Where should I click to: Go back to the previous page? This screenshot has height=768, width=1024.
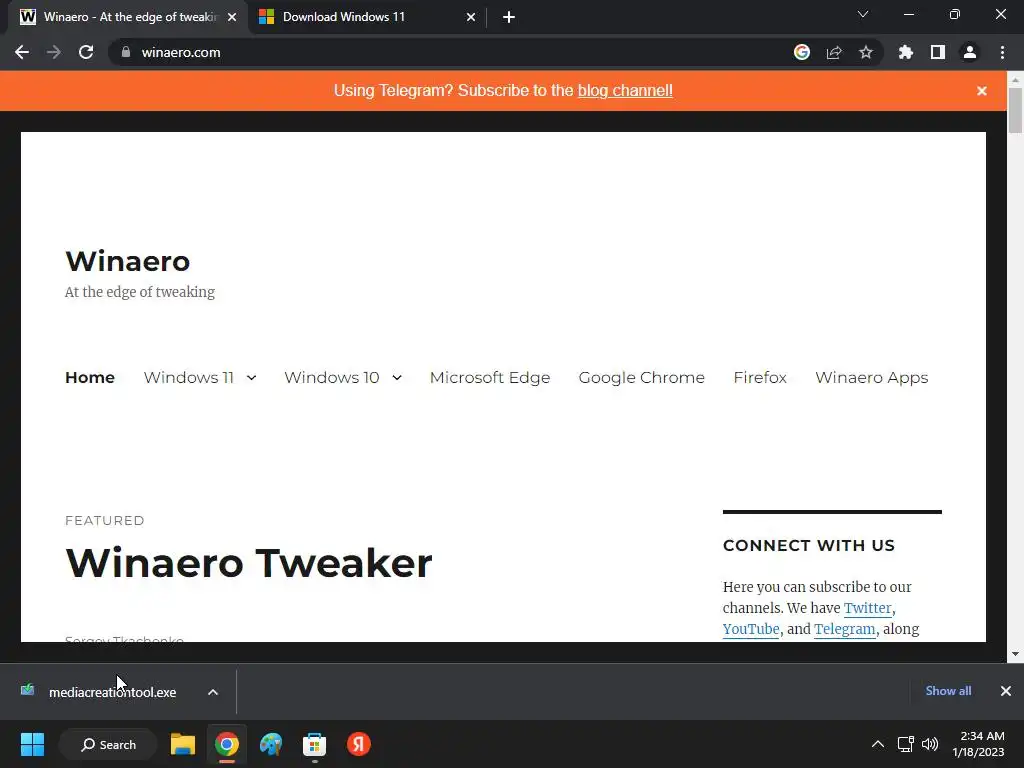coord(22,52)
